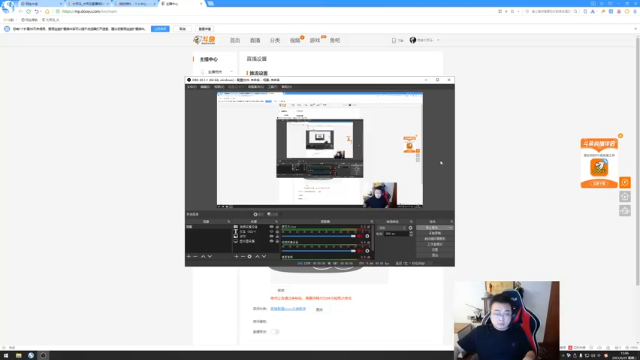The height and width of the screenshot is (360, 640).
Task: Expand the scene transition type dropdown
Action: [392, 228]
